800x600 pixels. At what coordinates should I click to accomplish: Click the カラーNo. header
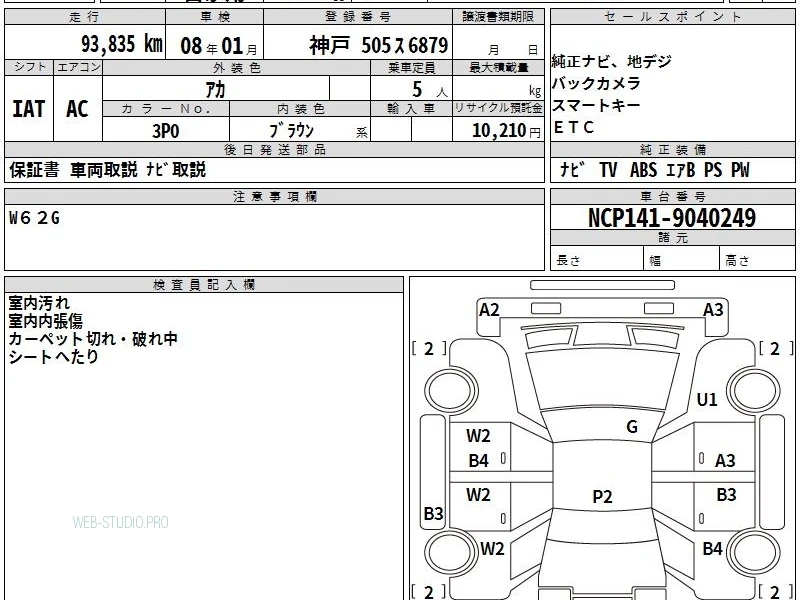166,109
